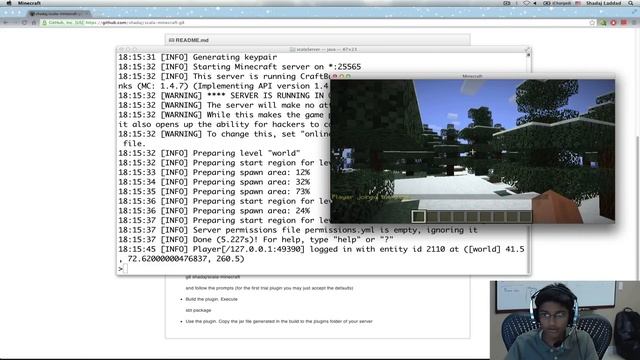Click the terminal vertical scrollbar
The width and height of the screenshot is (640, 360).
[529, 163]
